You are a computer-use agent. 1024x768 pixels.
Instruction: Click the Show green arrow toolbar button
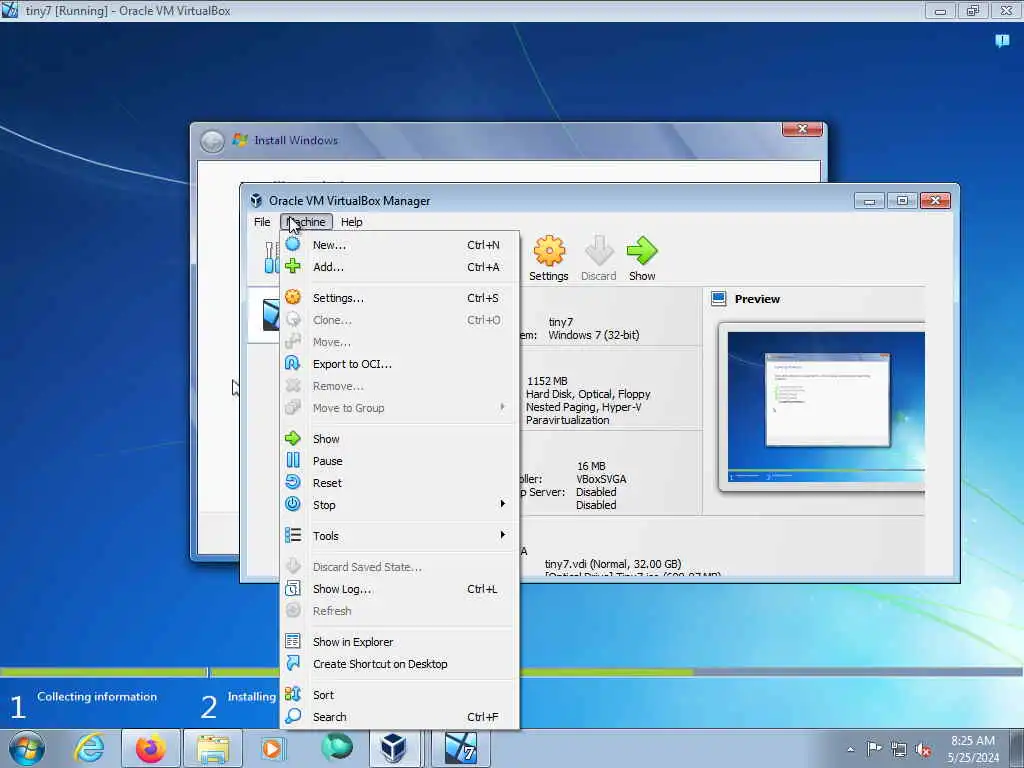642,259
